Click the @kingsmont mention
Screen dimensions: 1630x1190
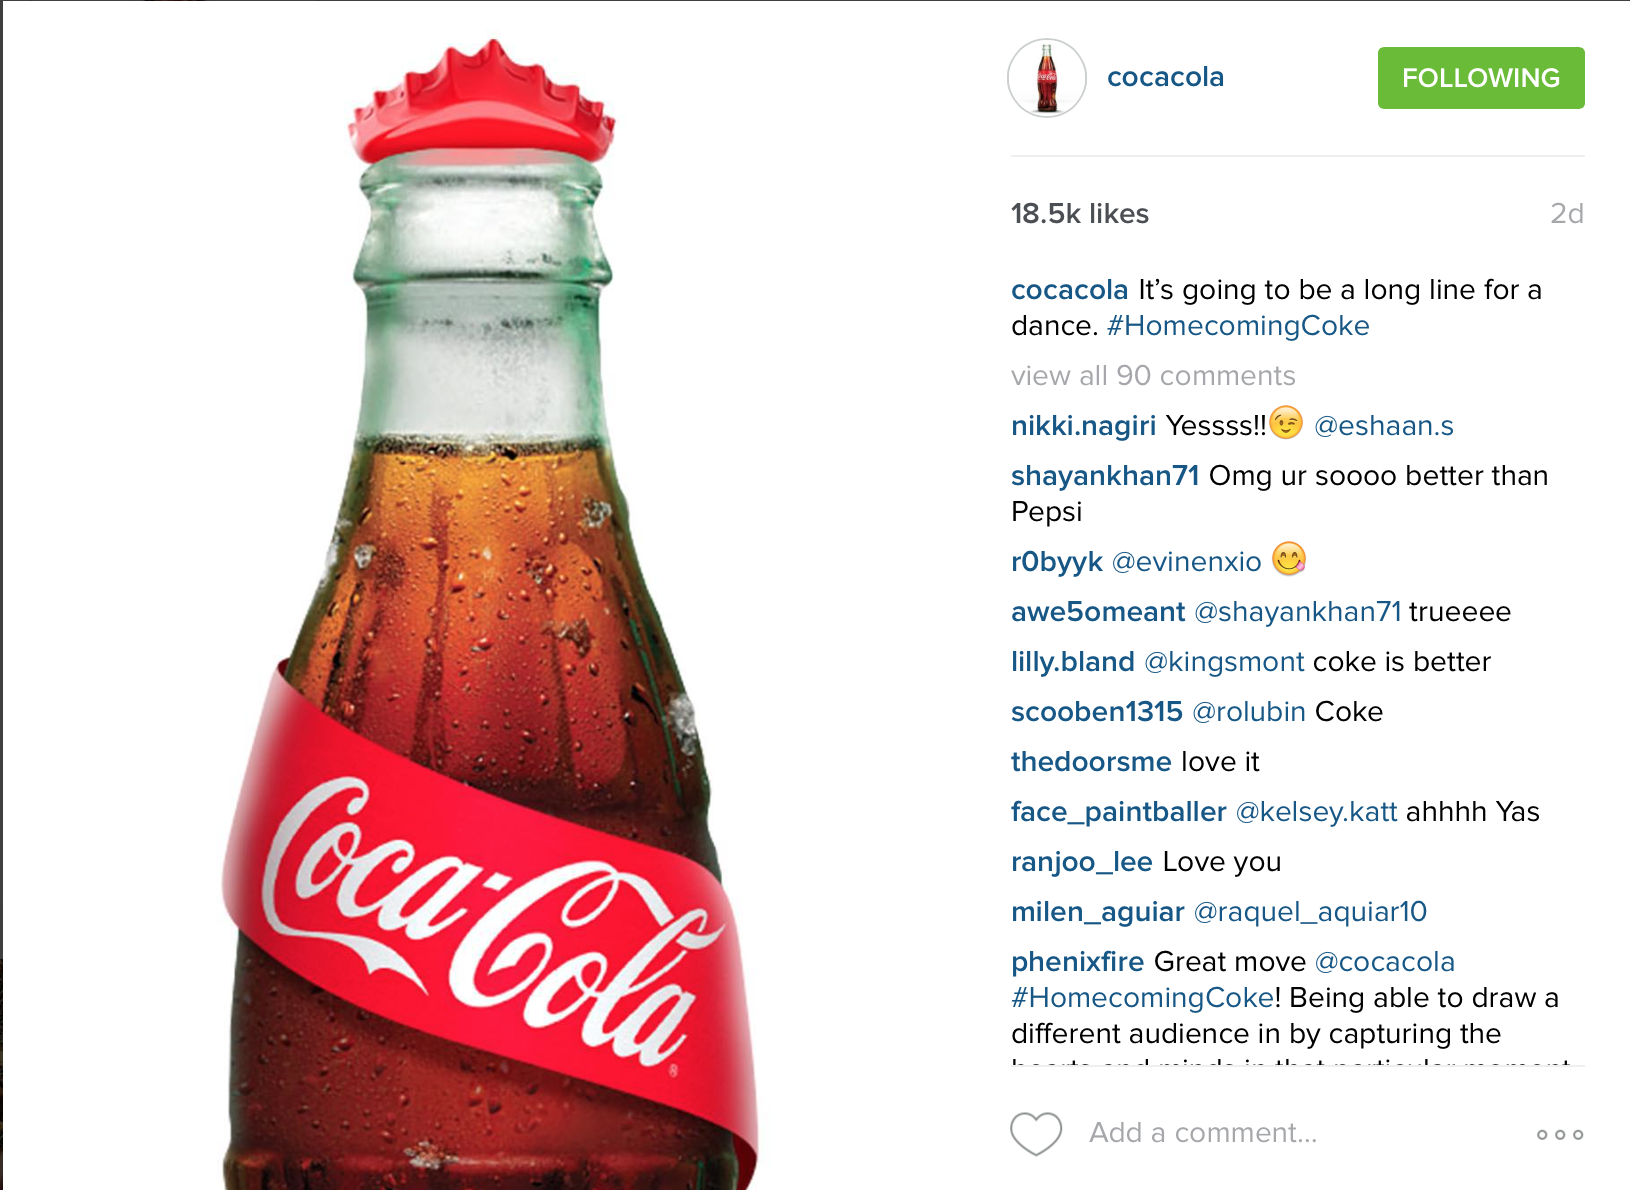click(1224, 662)
